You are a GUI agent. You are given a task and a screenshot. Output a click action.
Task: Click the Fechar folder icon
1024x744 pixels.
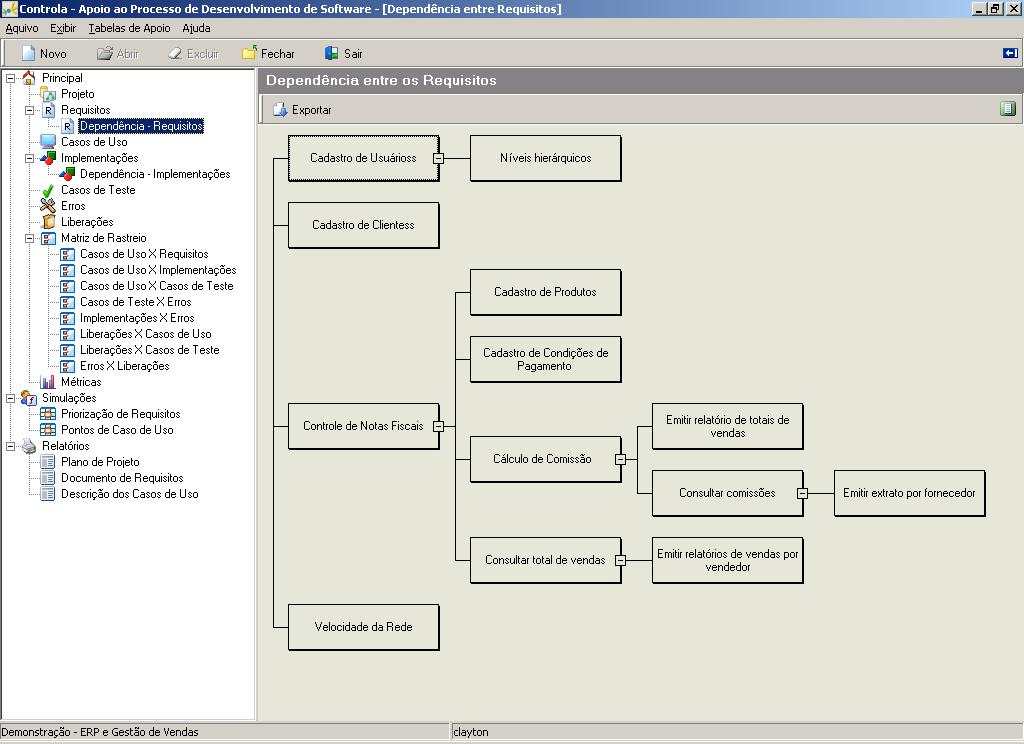point(250,54)
